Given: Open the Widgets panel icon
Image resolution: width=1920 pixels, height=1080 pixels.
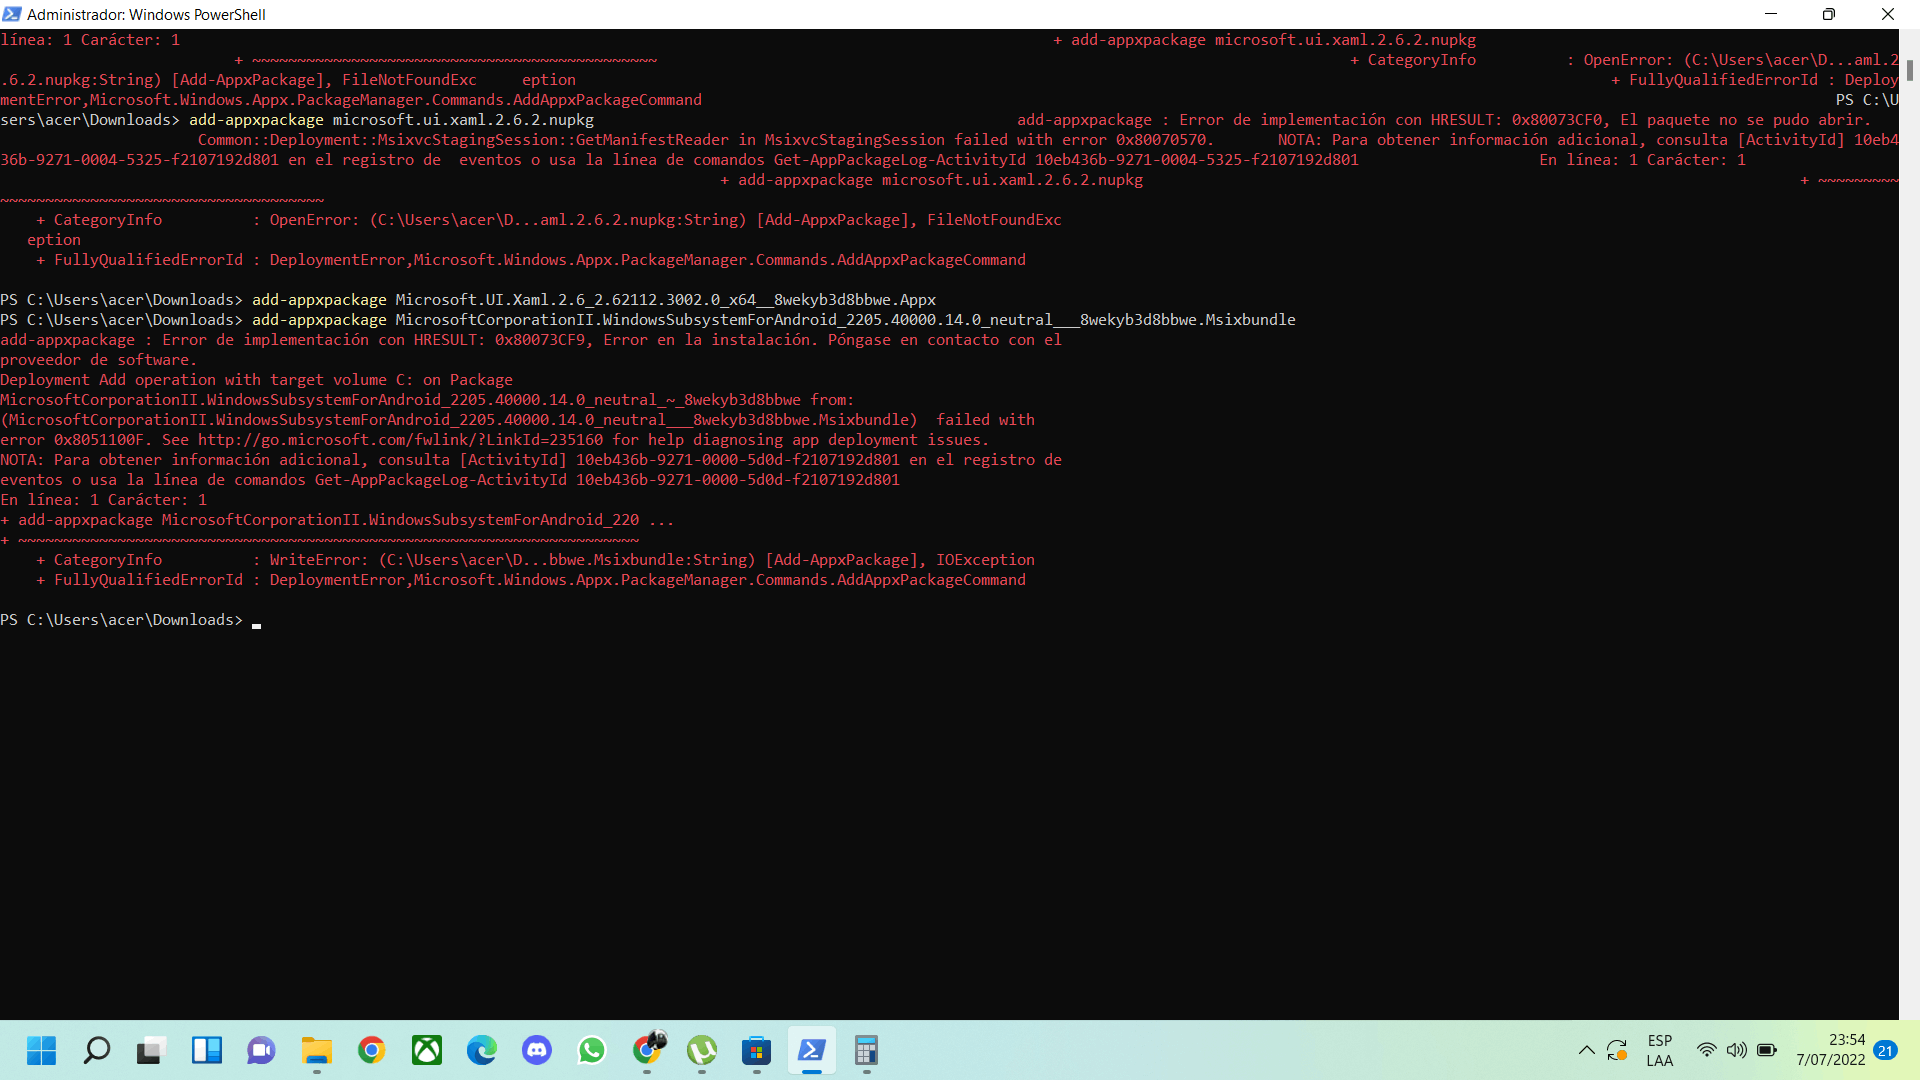Looking at the screenshot, I should (x=206, y=1050).
